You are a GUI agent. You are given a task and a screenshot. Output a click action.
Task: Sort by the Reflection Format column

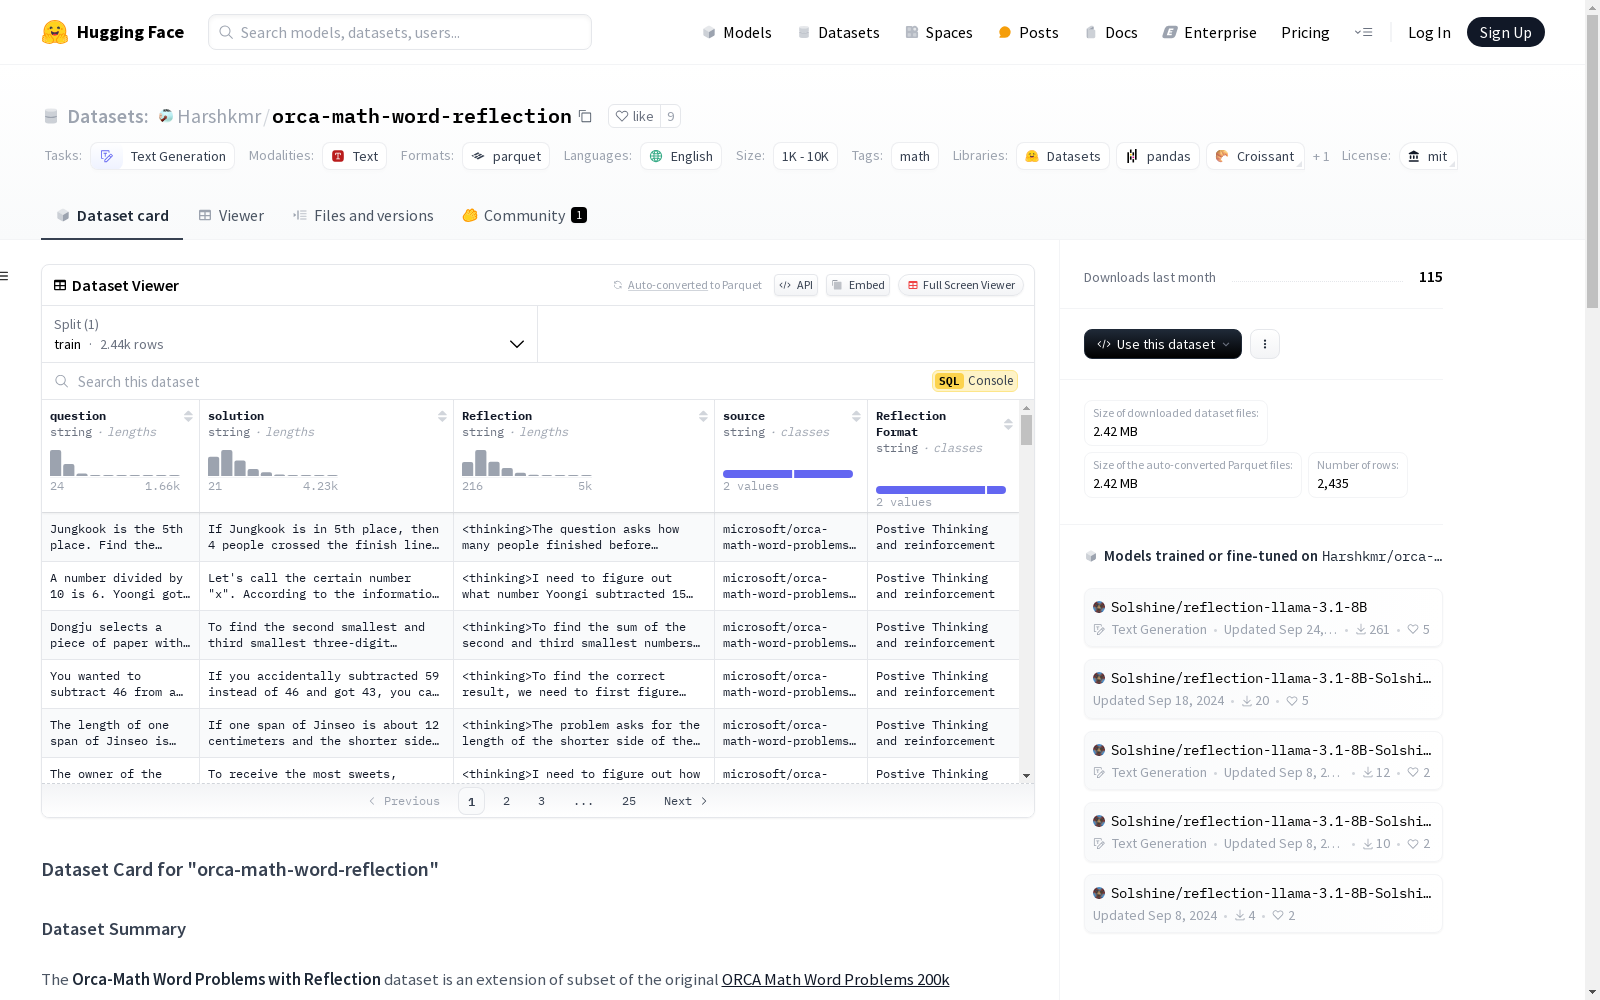tap(1008, 424)
